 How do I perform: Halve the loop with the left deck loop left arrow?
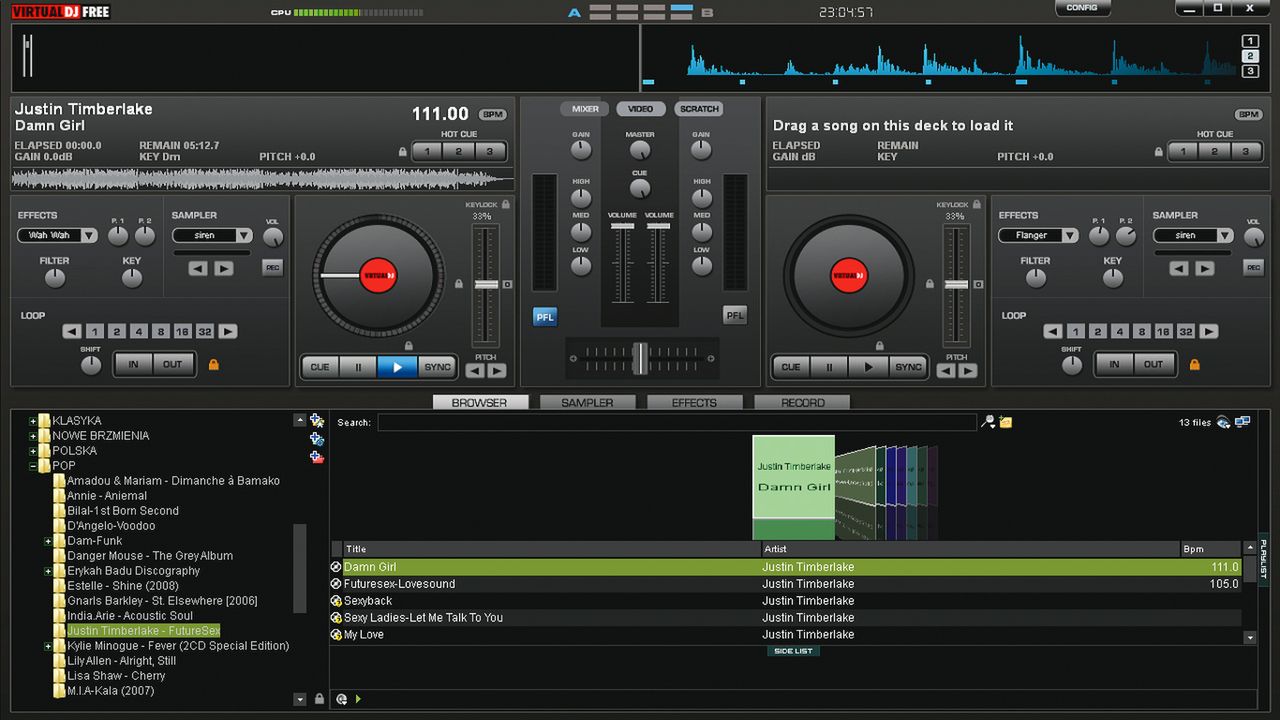[x=72, y=331]
